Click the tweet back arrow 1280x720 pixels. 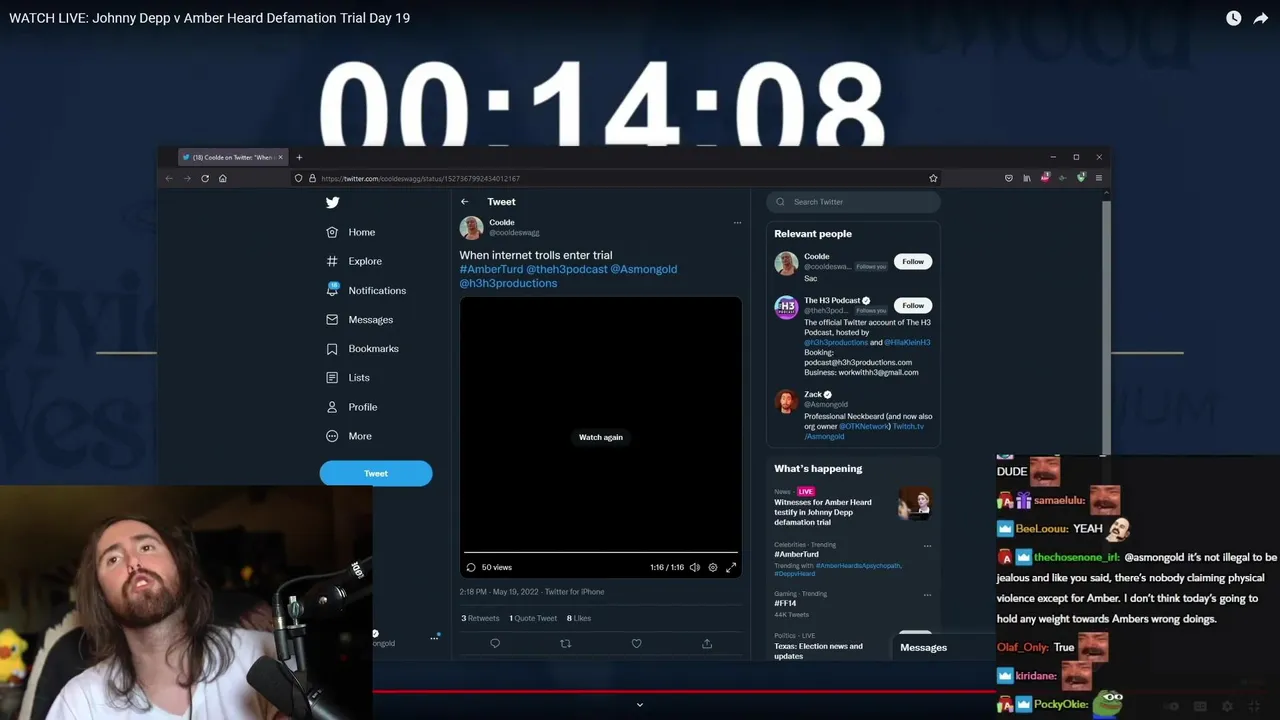(465, 202)
